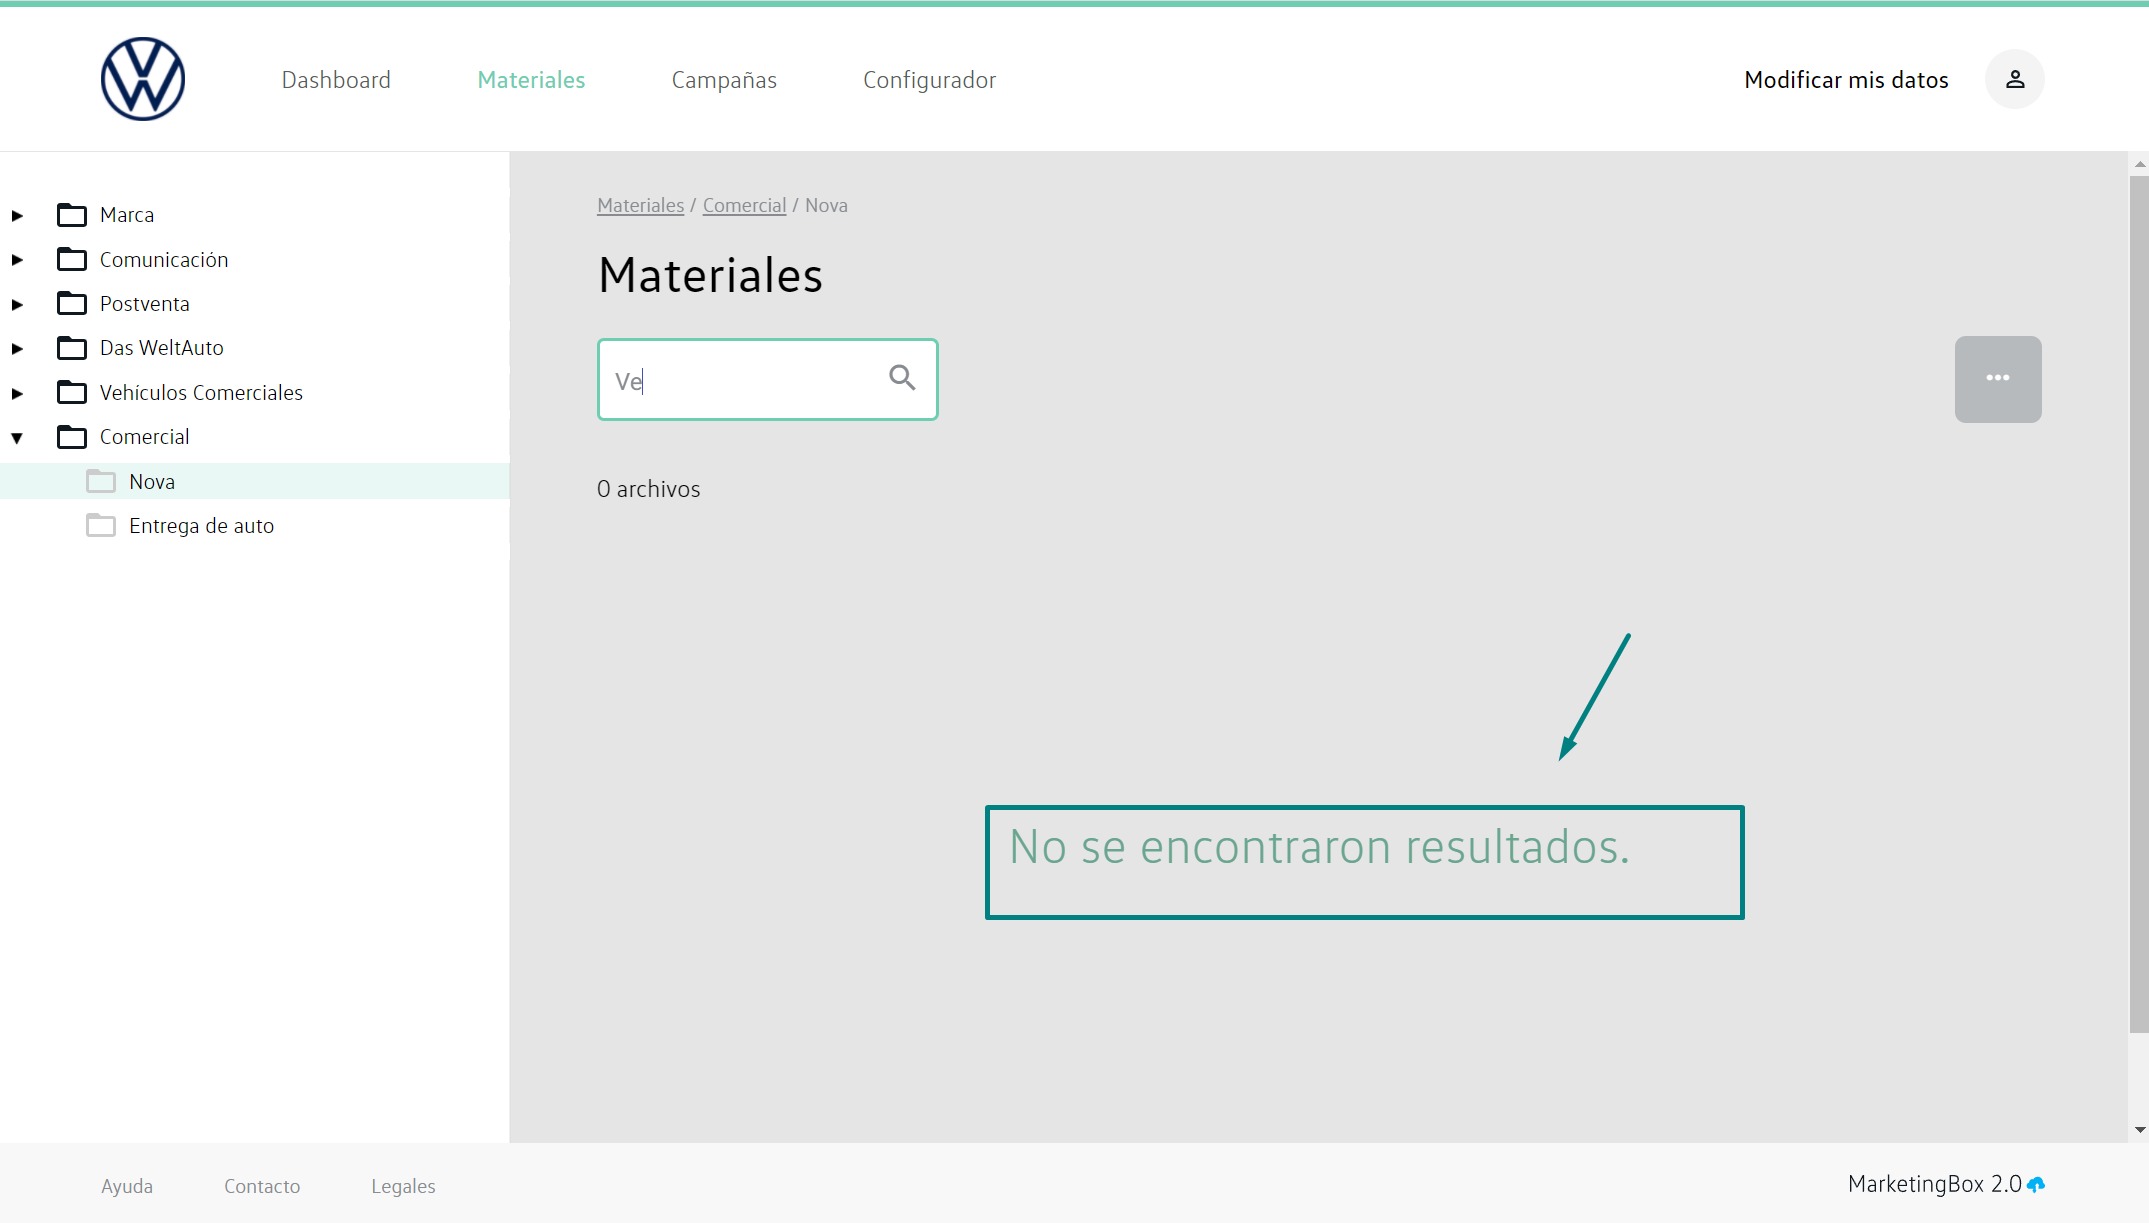Focus the materials search text field
The width and height of the screenshot is (2149, 1223).
click(740, 380)
